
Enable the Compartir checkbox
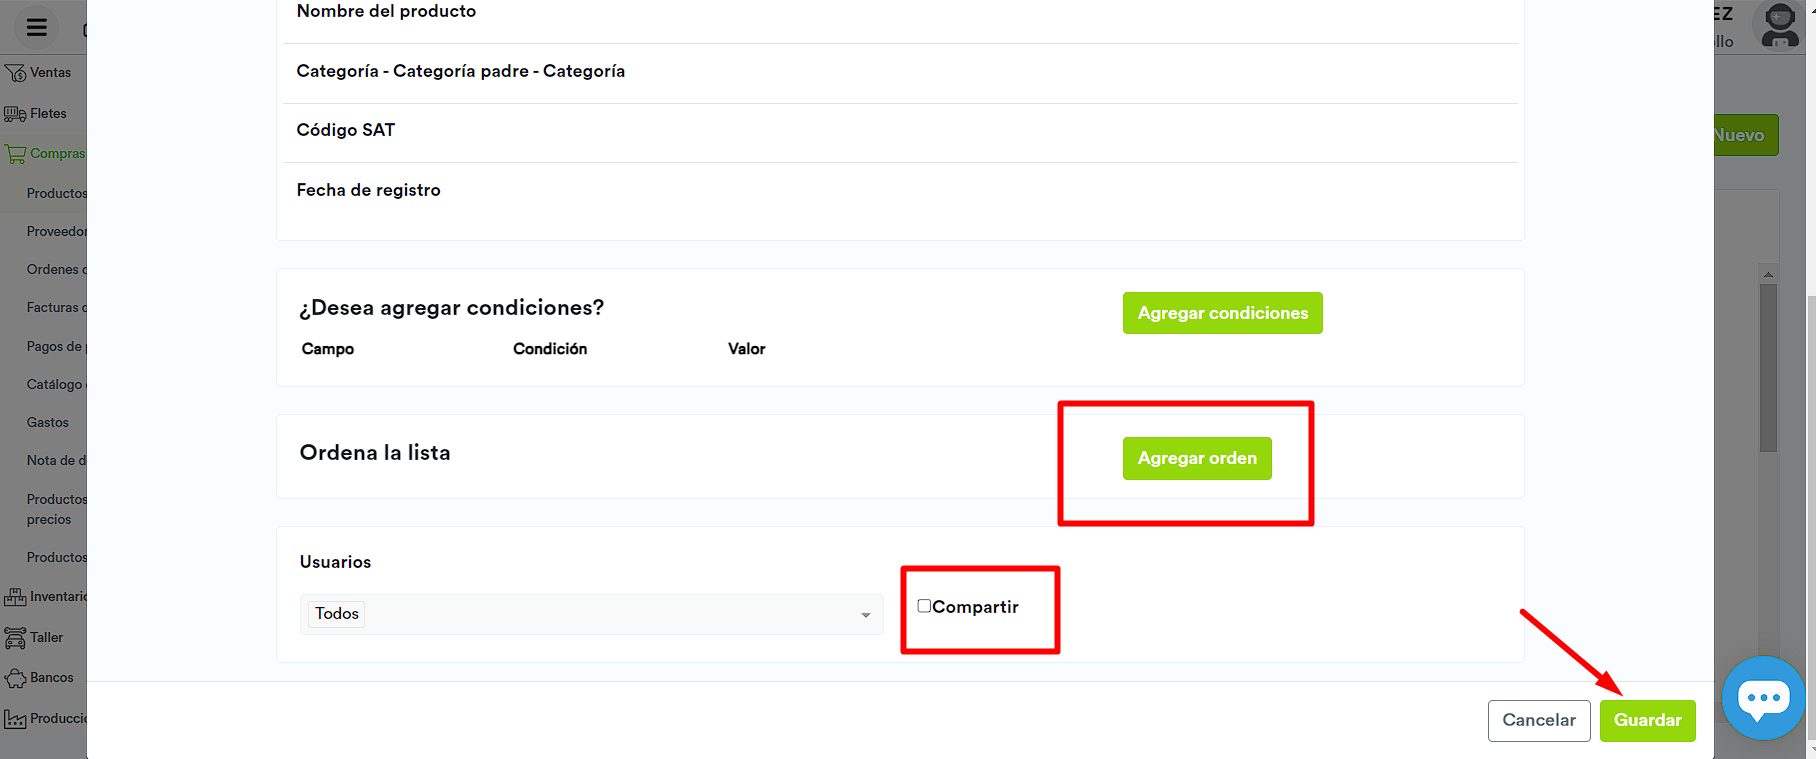tap(924, 606)
